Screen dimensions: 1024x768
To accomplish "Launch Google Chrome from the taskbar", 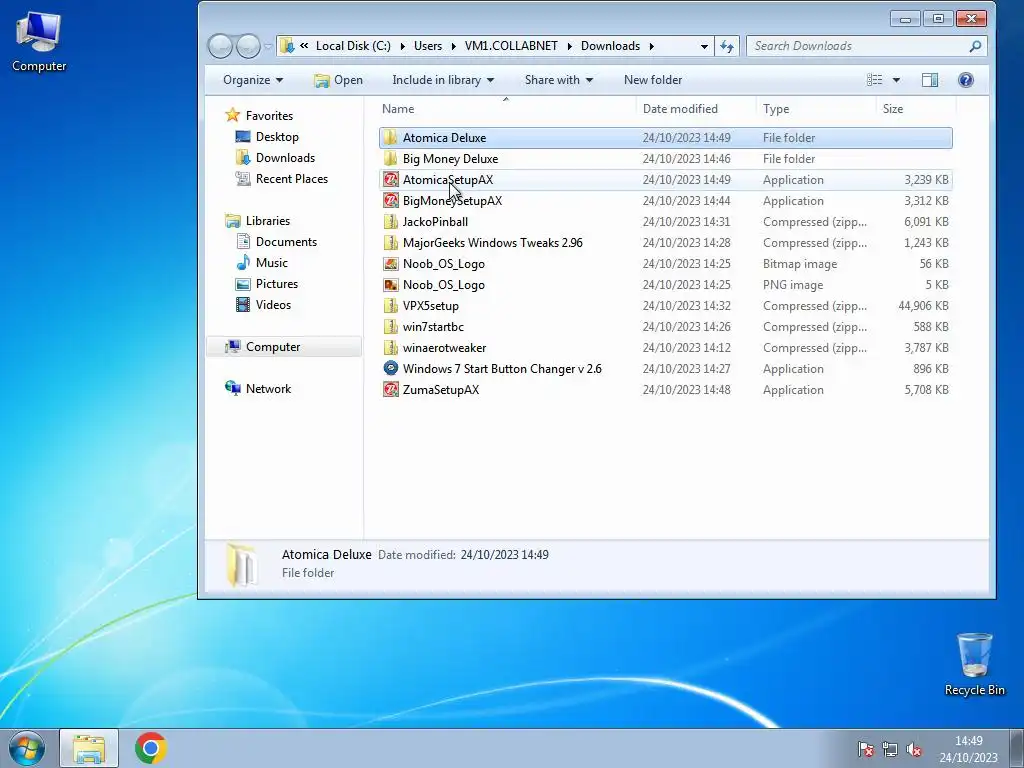I will coord(151,748).
